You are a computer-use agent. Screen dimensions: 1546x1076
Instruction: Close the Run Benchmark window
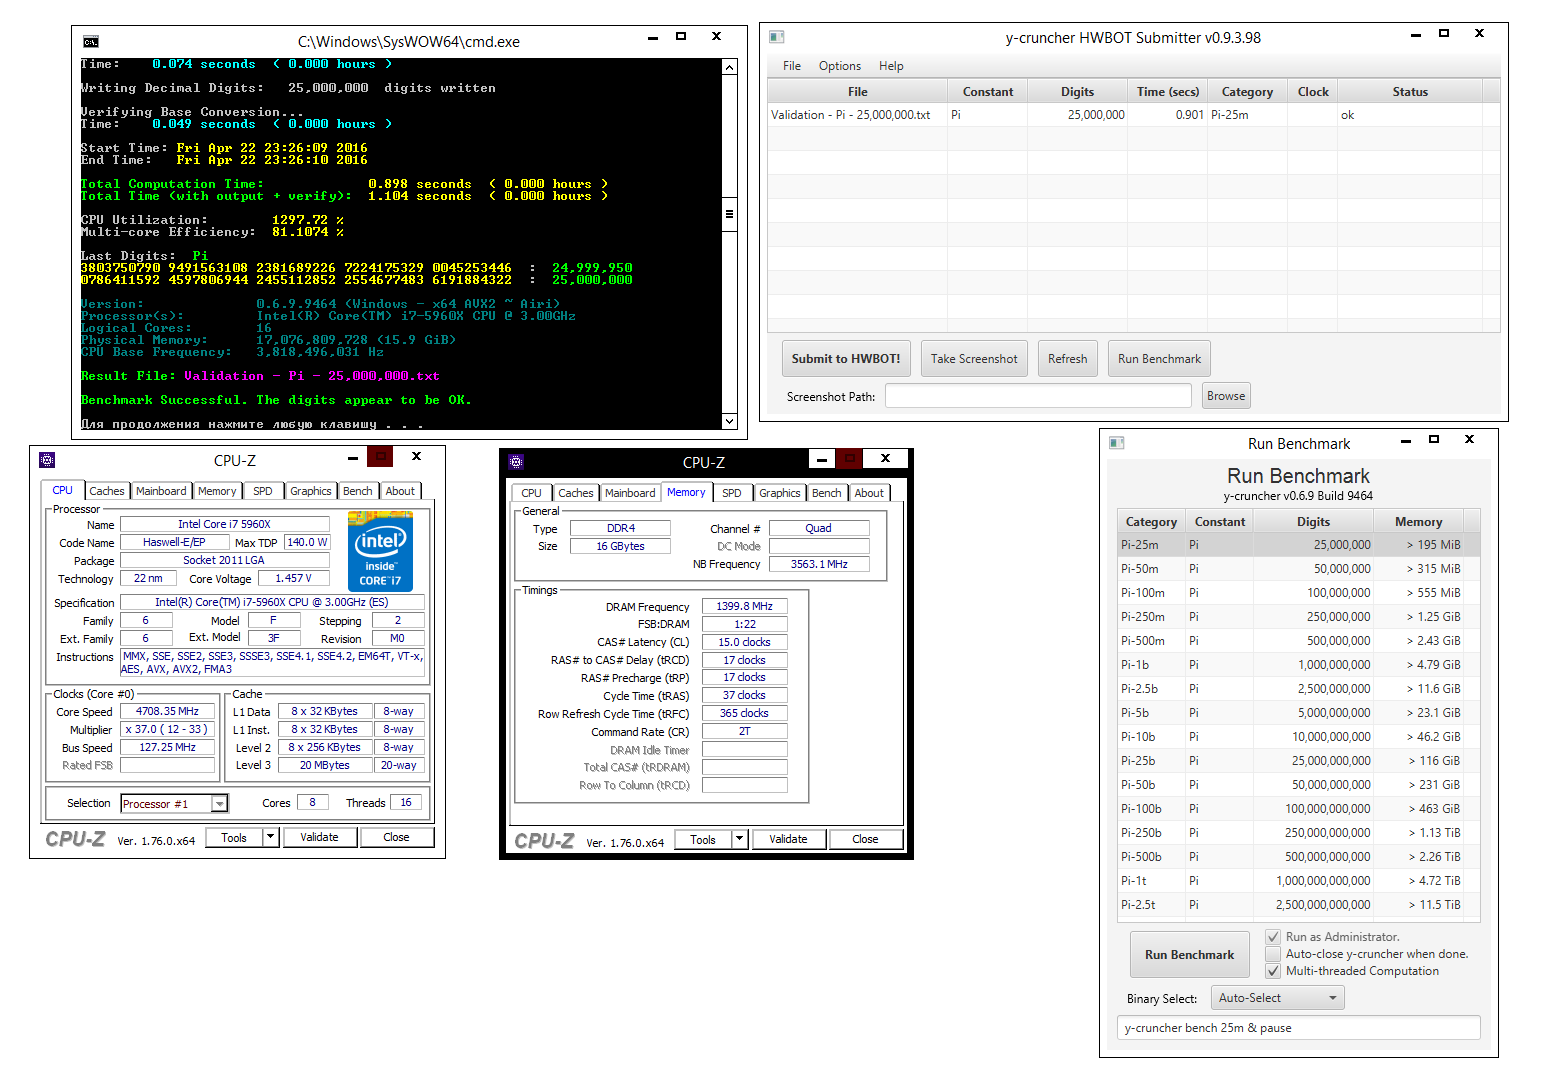point(1469,439)
